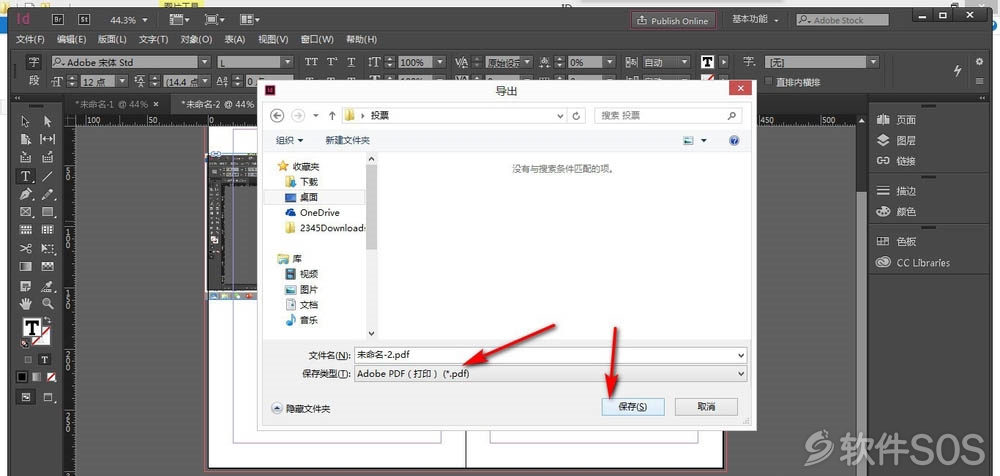Select the Note tool
1000x476 pixels.
pyautogui.click(x=26, y=285)
